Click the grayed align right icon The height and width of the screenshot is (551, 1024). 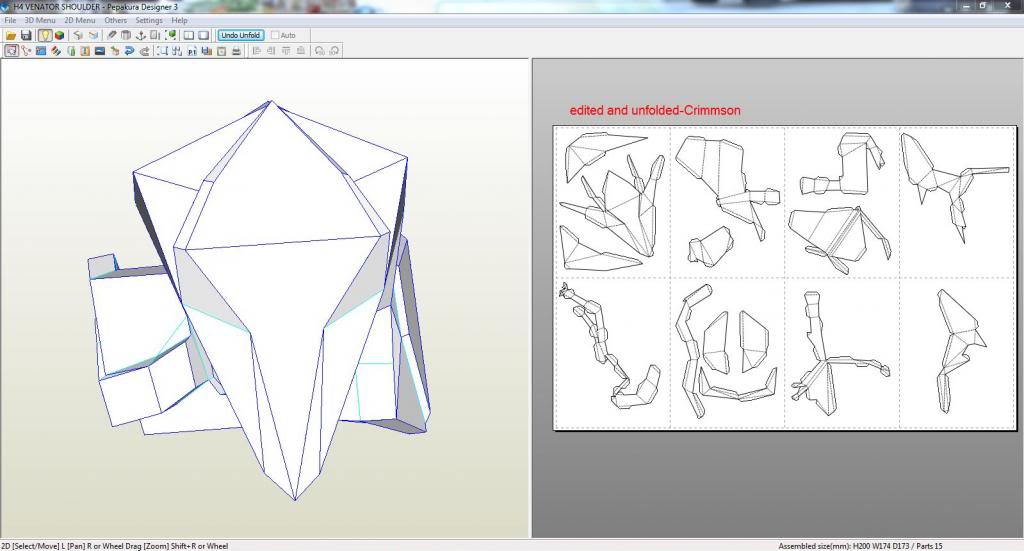click(271, 51)
